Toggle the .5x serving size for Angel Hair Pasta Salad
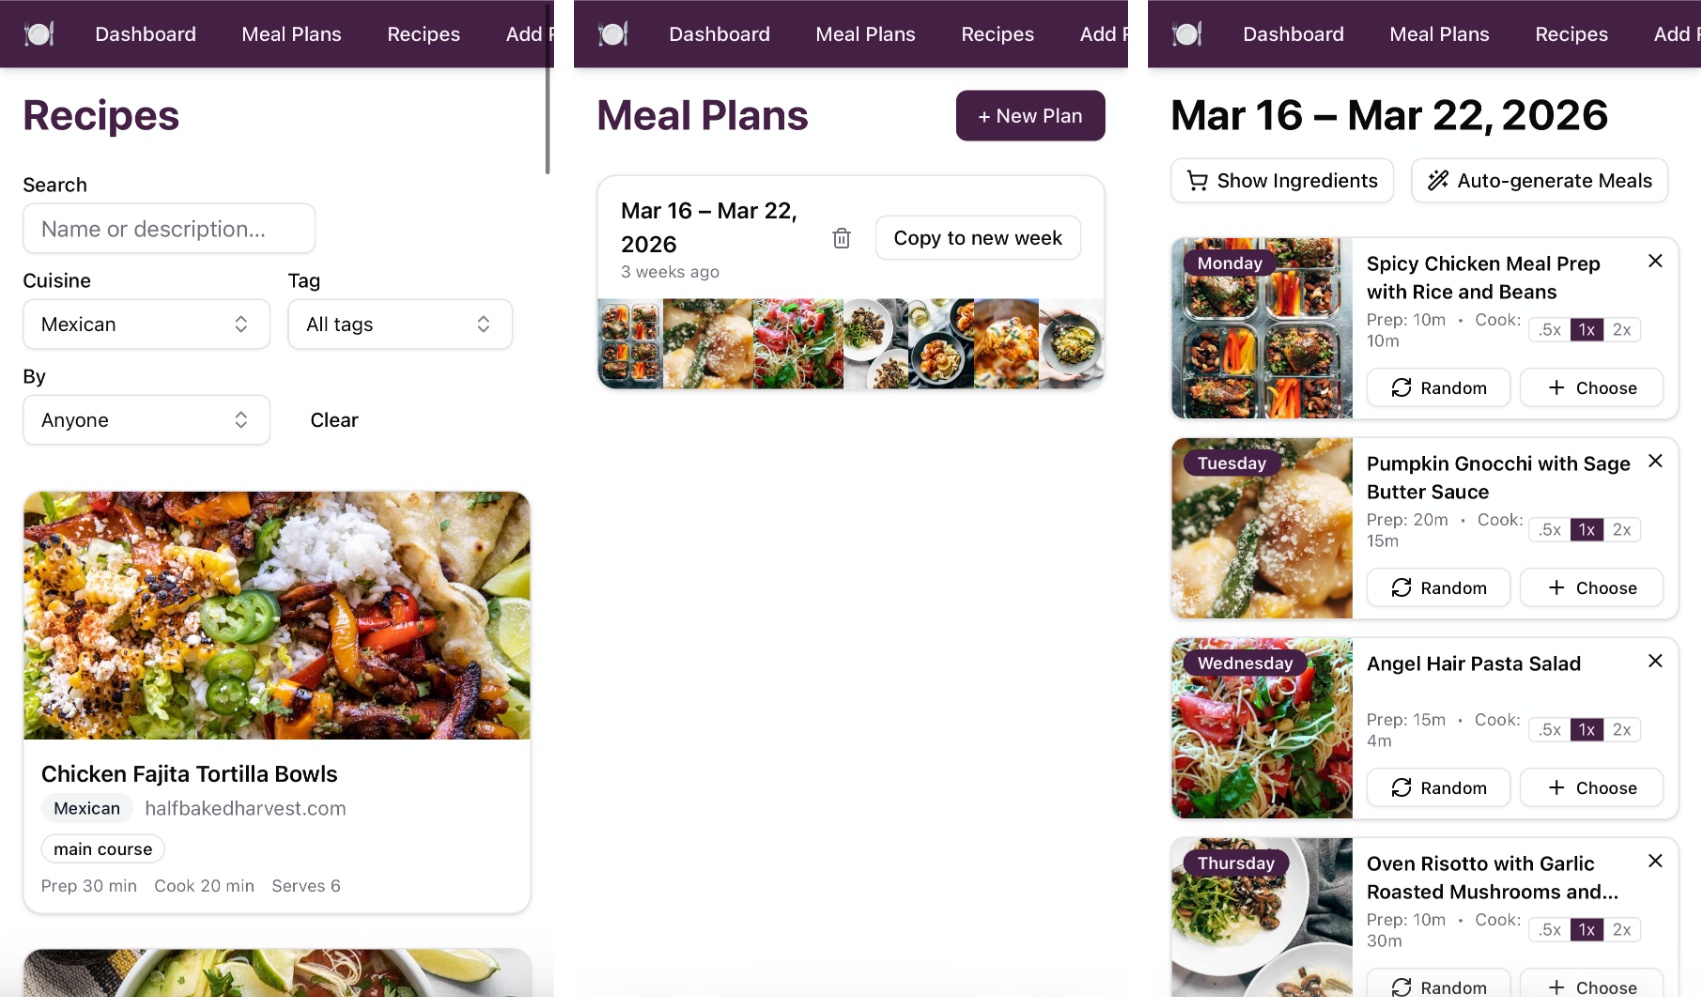Screen dimensions: 1701x997 point(1548,729)
